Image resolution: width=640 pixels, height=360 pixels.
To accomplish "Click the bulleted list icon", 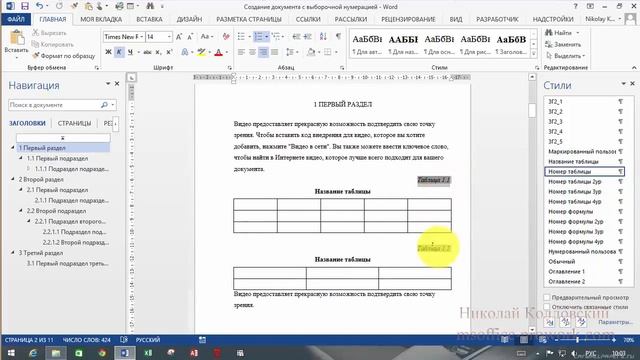I will click(x=241, y=37).
